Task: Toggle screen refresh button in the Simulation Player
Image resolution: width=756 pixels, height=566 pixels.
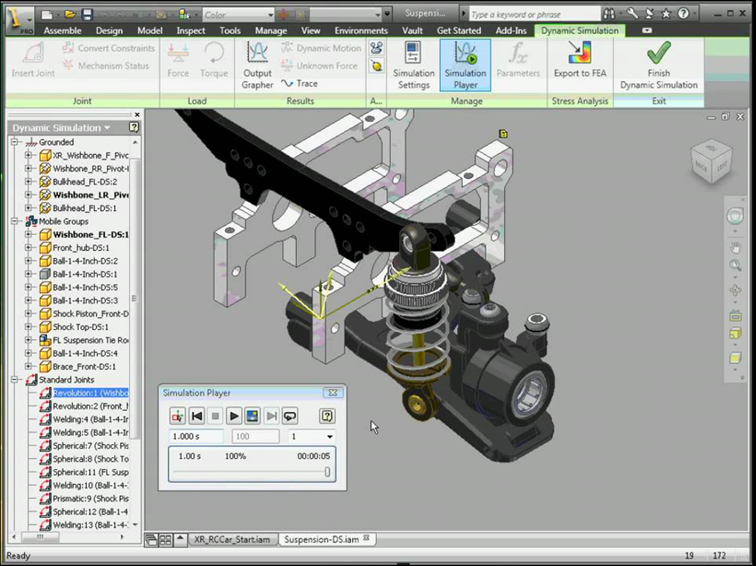Action: tap(252, 416)
